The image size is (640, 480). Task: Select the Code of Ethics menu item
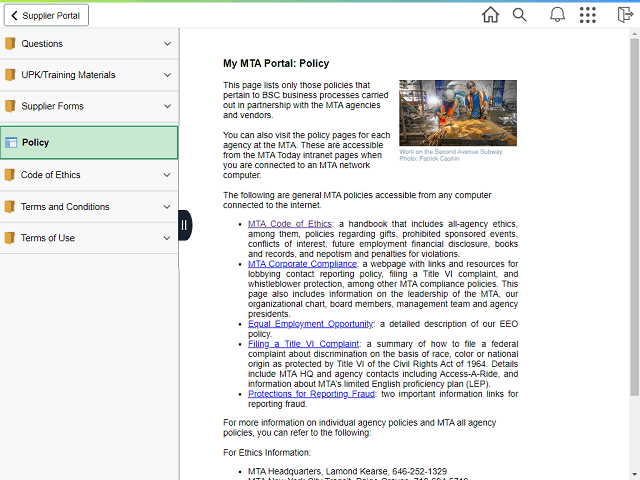click(89, 175)
